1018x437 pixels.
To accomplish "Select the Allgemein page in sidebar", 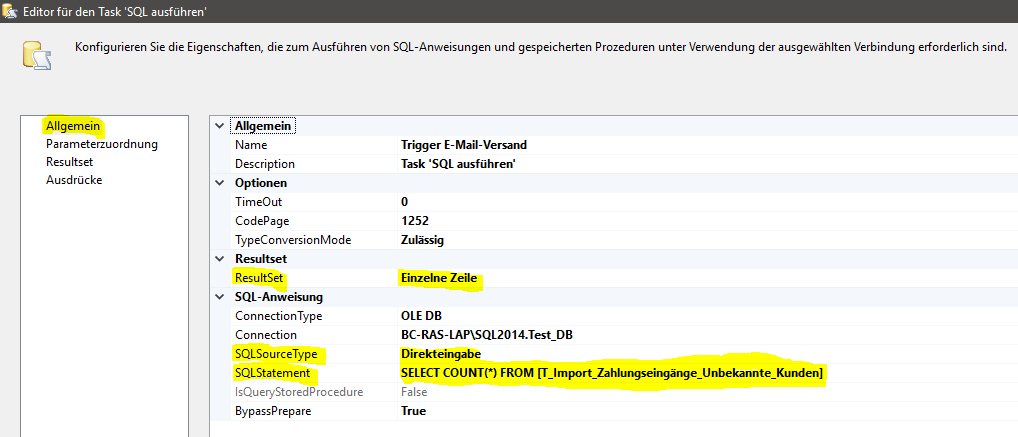I will tap(74, 126).
